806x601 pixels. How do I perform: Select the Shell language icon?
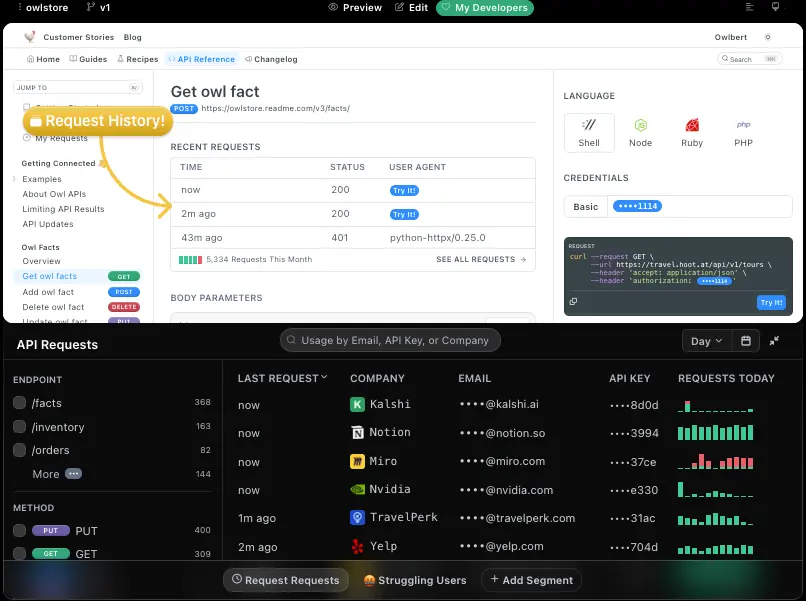(589, 133)
